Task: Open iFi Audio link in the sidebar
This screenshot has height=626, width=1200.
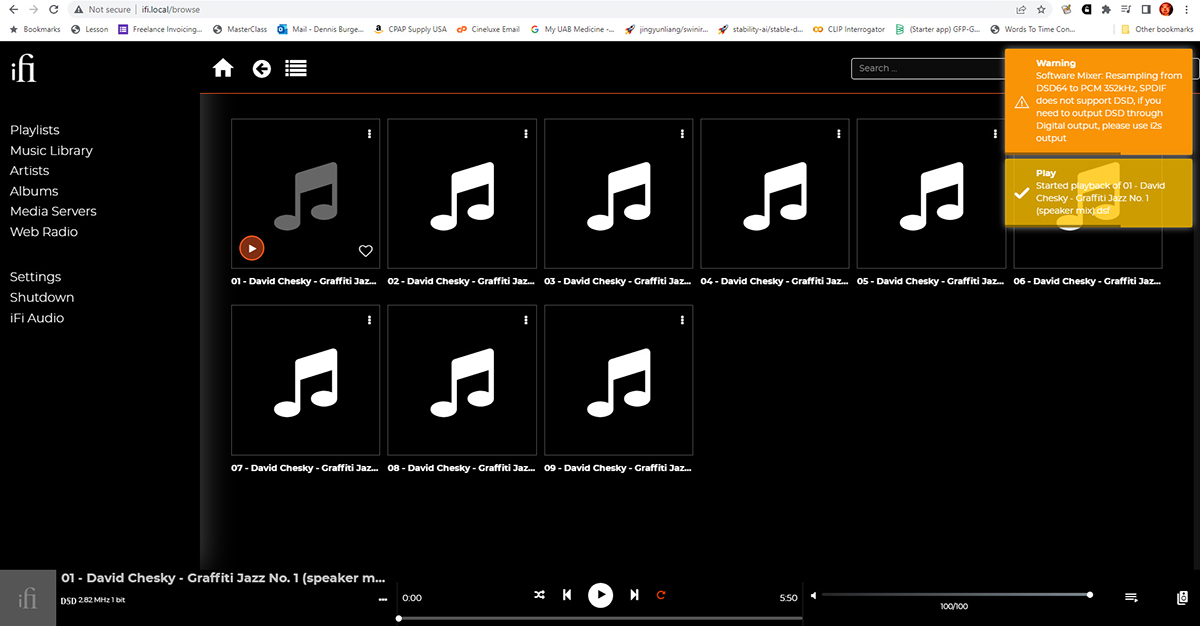Action: [x=37, y=318]
